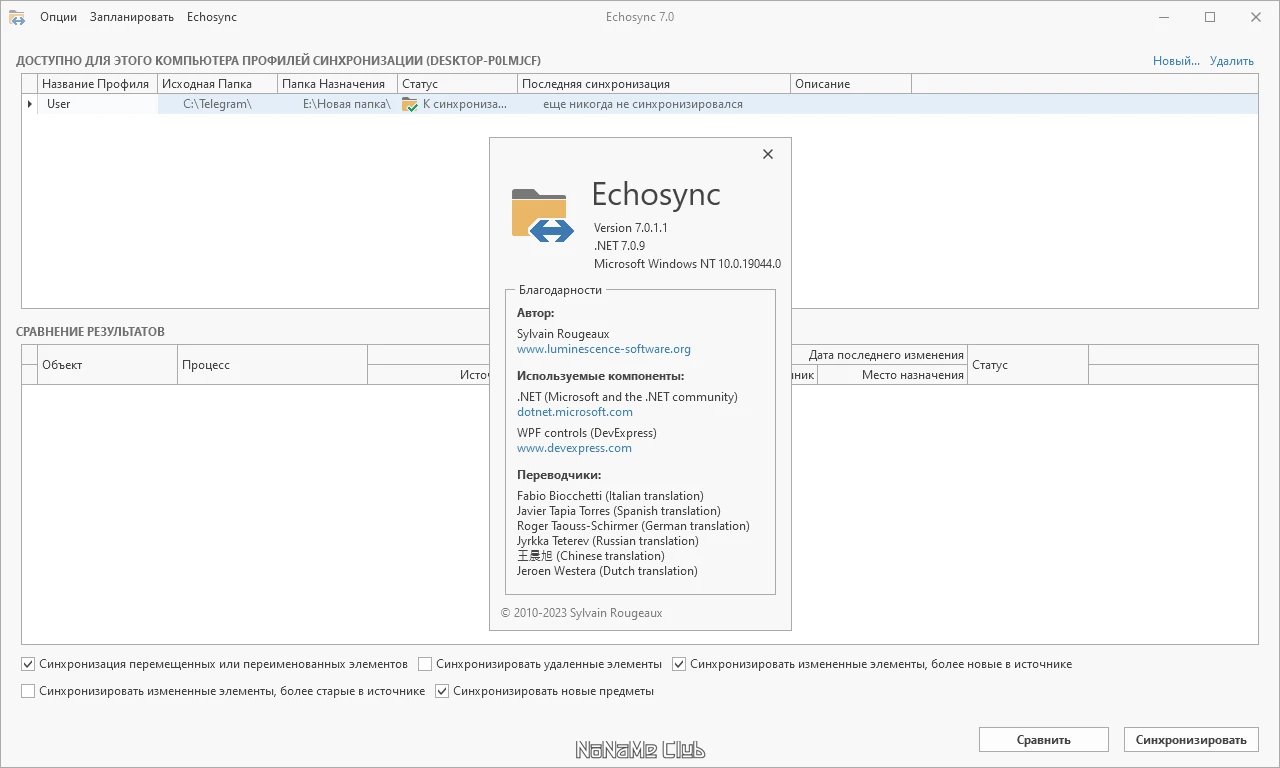Click the C:\Telegram\ source folder cell
Screen dimensions: 1280x768
click(x=218, y=104)
